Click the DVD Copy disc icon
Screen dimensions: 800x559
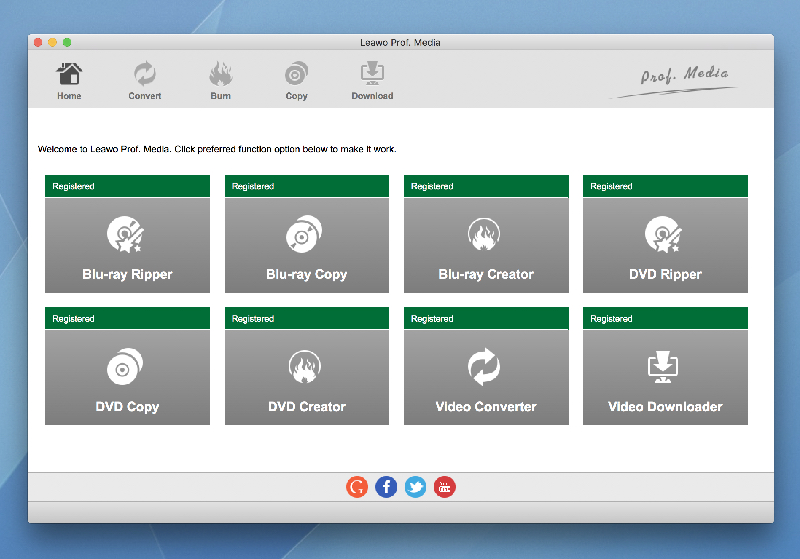125,367
